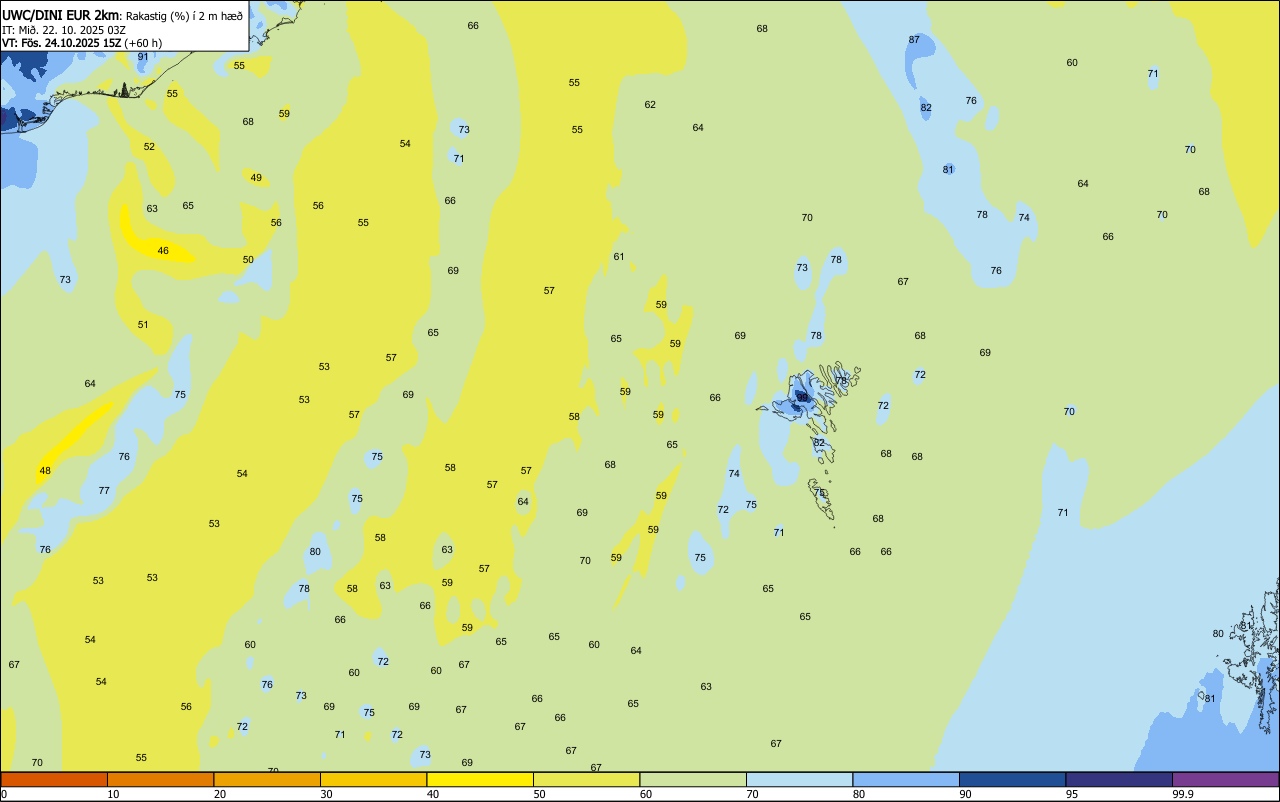Click the purple legend swatch above 99.9
Screen dimensions: 1280x802
tap(1225, 779)
